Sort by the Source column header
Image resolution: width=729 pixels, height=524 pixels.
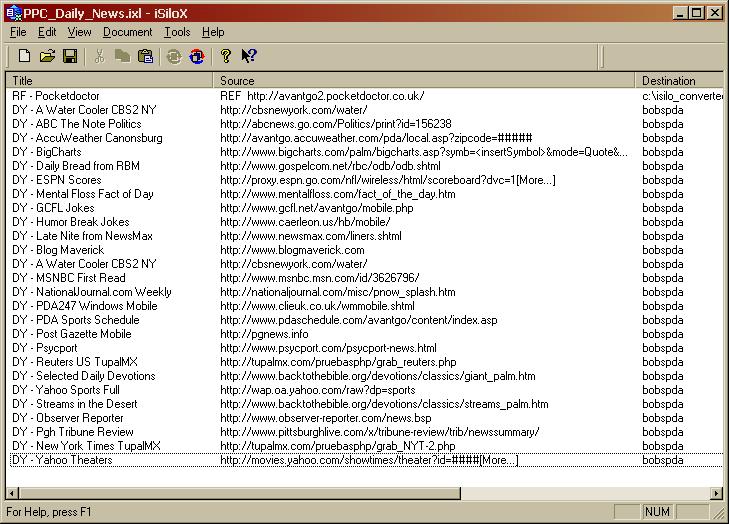tap(424, 80)
